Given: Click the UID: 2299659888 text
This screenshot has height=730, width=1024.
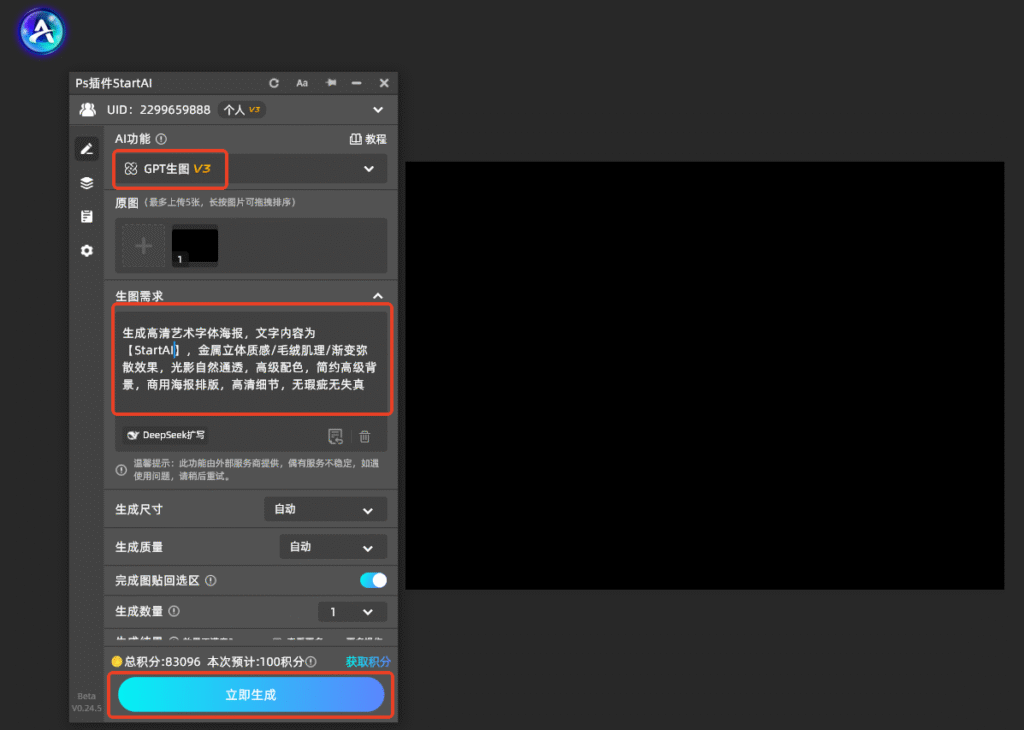Looking at the screenshot, I should (x=159, y=110).
